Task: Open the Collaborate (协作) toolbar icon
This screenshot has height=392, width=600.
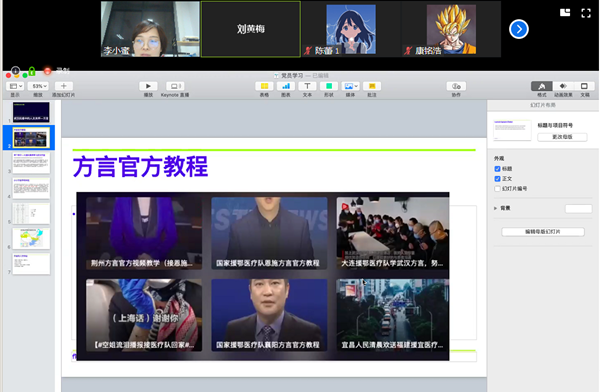Action: coord(456,86)
